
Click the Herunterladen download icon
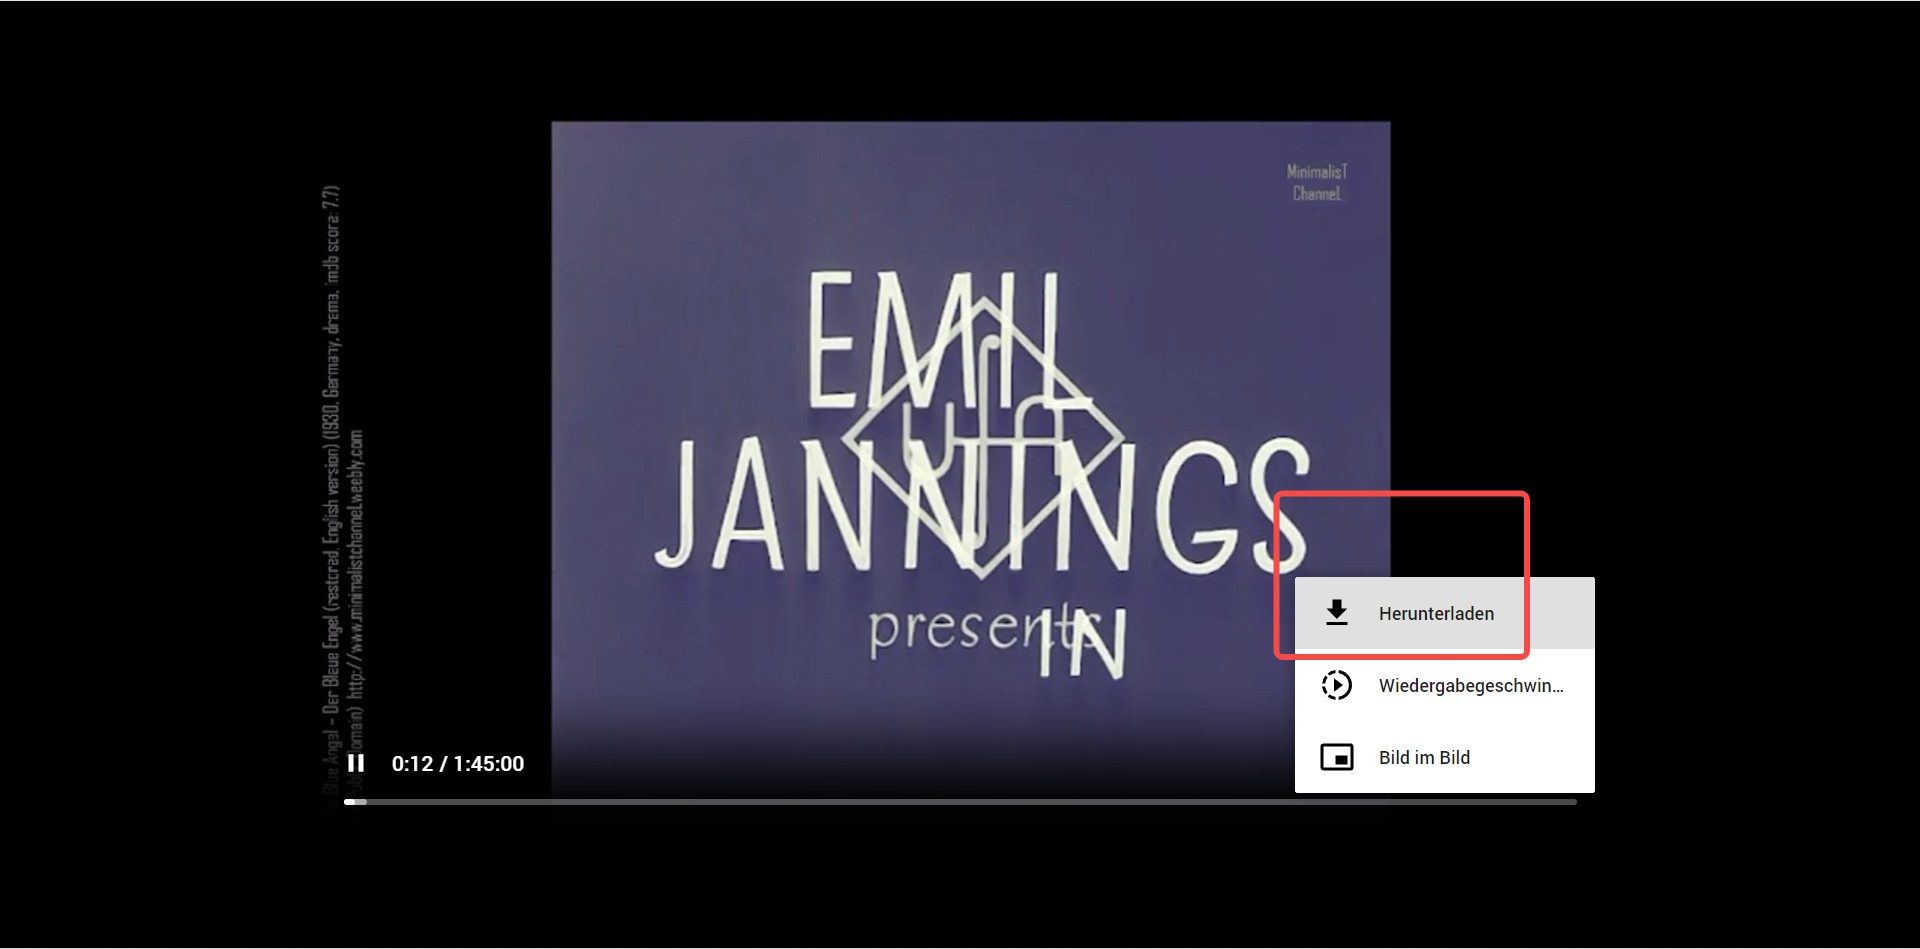click(x=1336, y=613)
